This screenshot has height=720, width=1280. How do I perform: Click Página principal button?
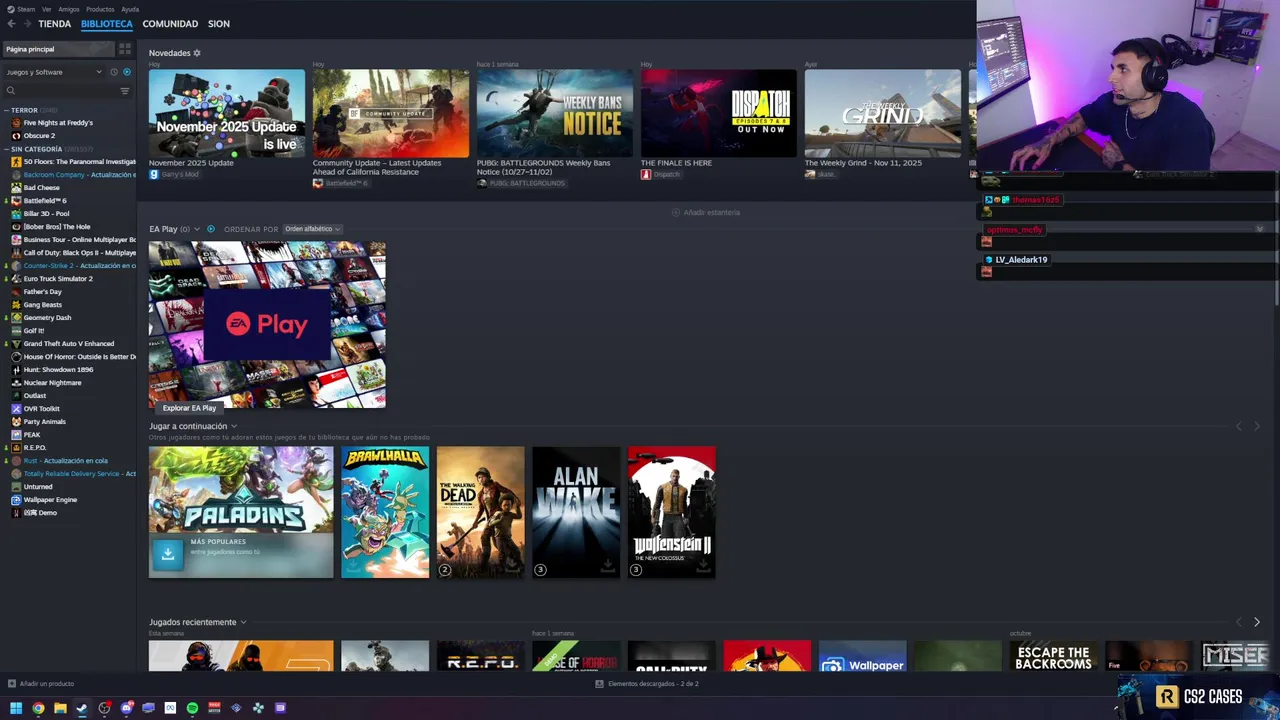[58, 49]
